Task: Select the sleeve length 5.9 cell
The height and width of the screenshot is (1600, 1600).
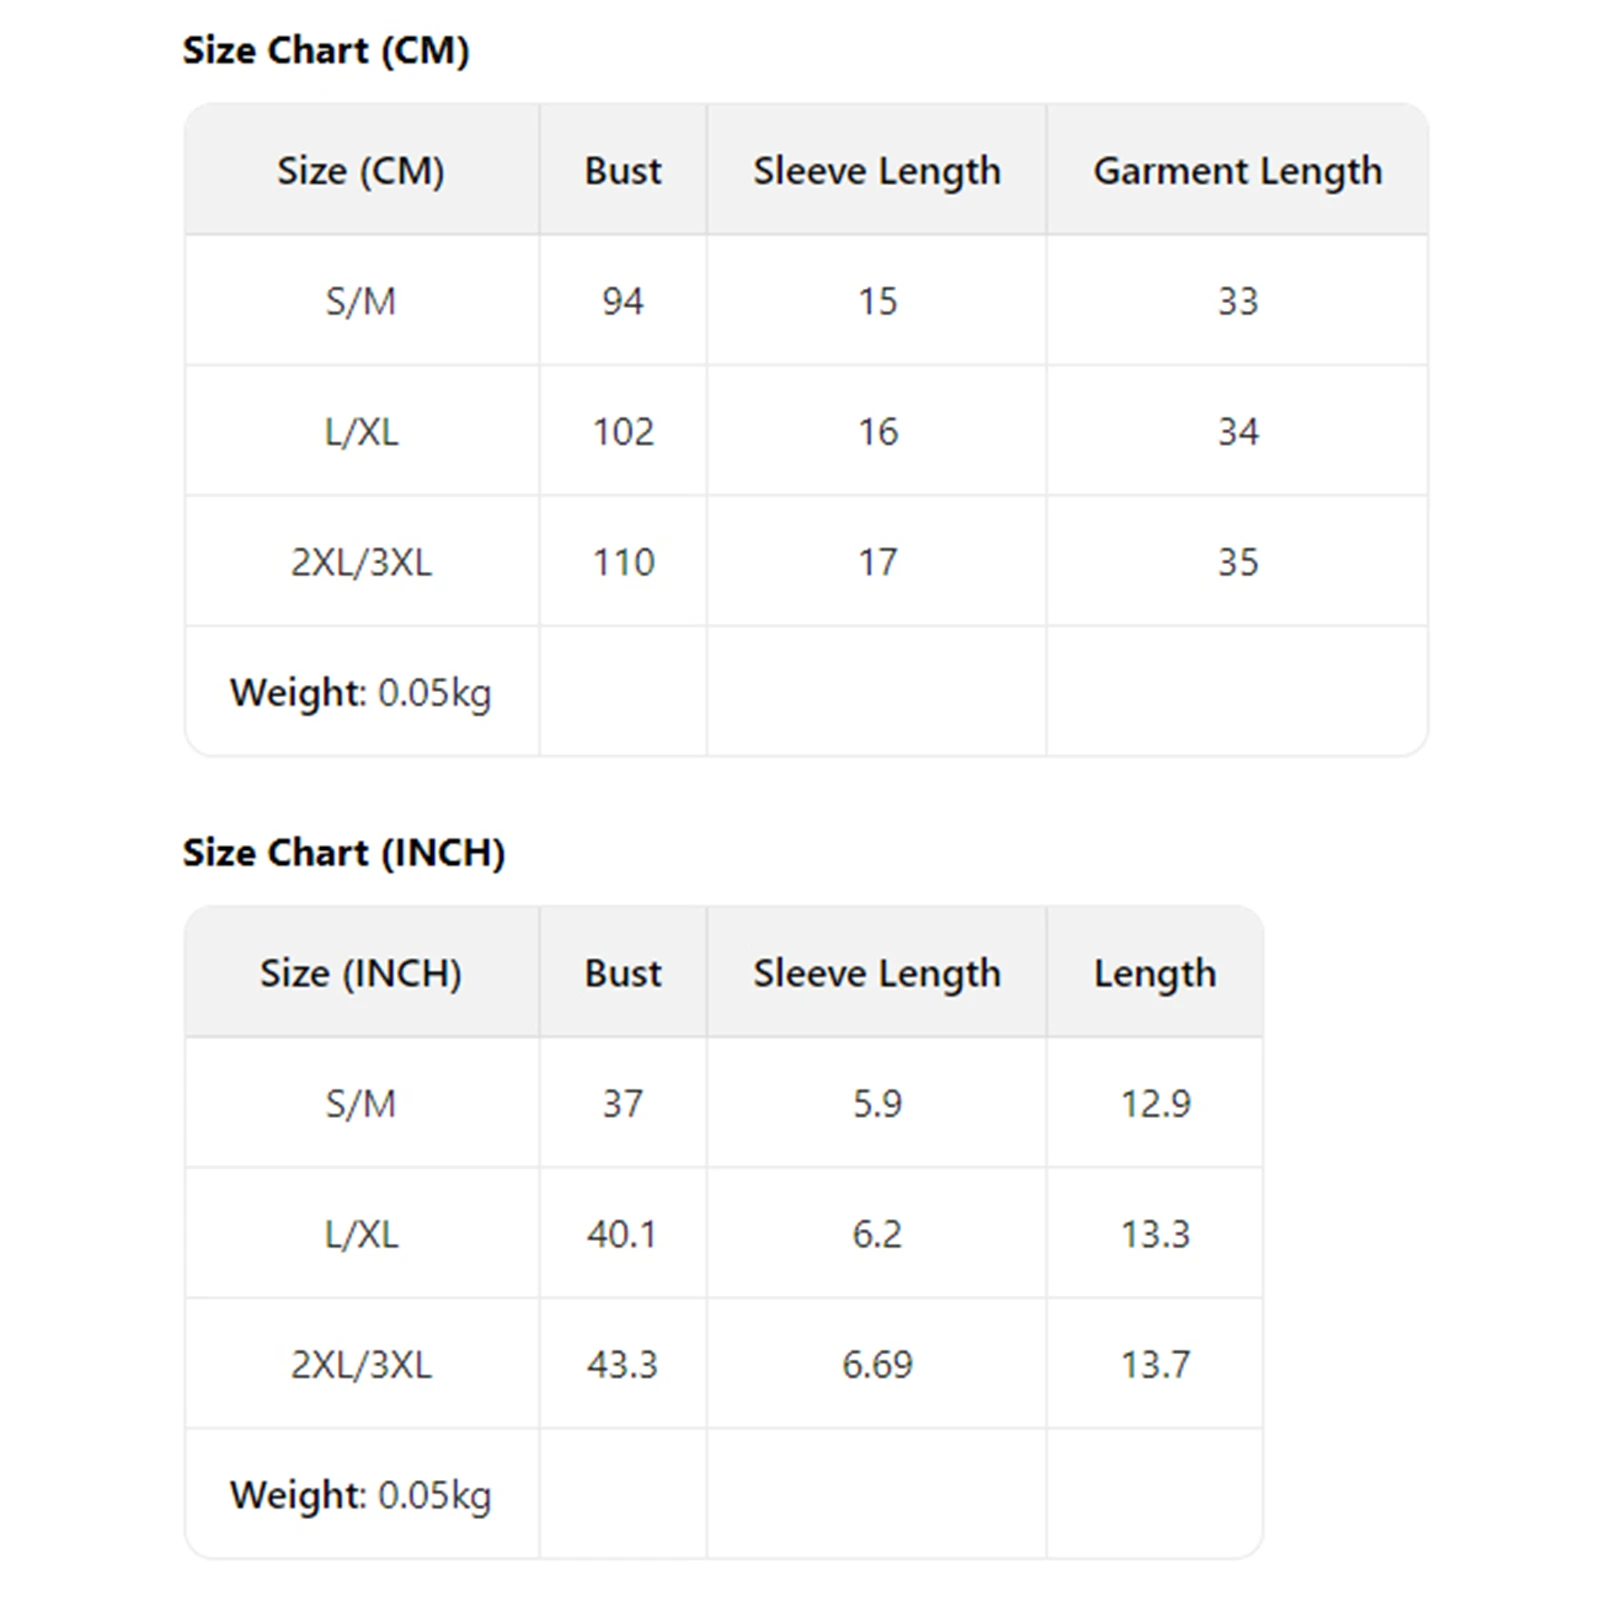Action: click(x=877, y=1104)
